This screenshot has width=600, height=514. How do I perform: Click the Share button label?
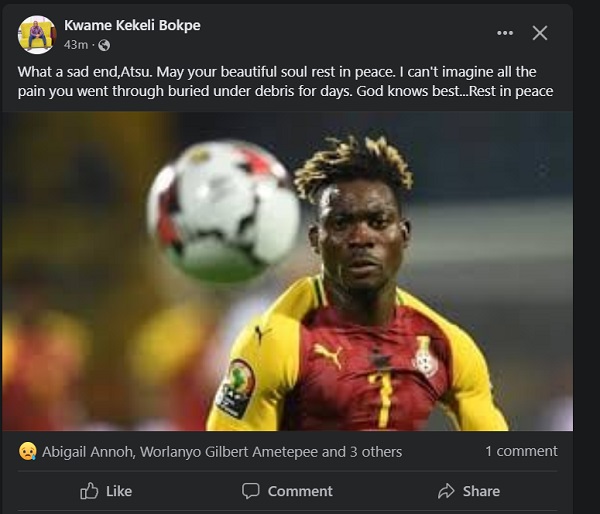[x=481, y=491]
